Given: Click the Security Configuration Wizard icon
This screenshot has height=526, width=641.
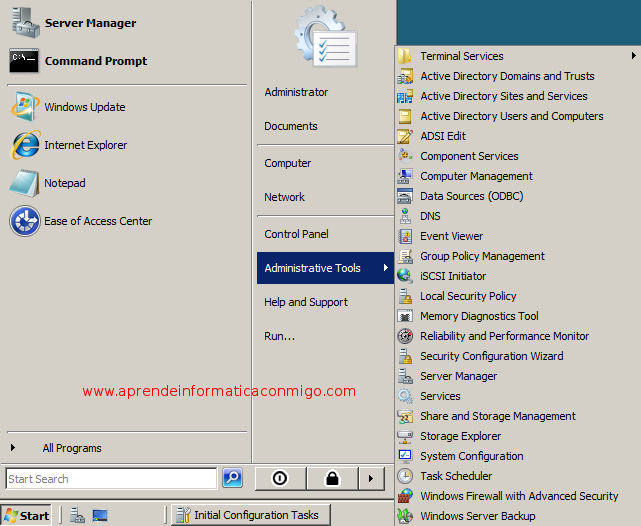Looking at the screenshot, I should [x=405, y=356].
